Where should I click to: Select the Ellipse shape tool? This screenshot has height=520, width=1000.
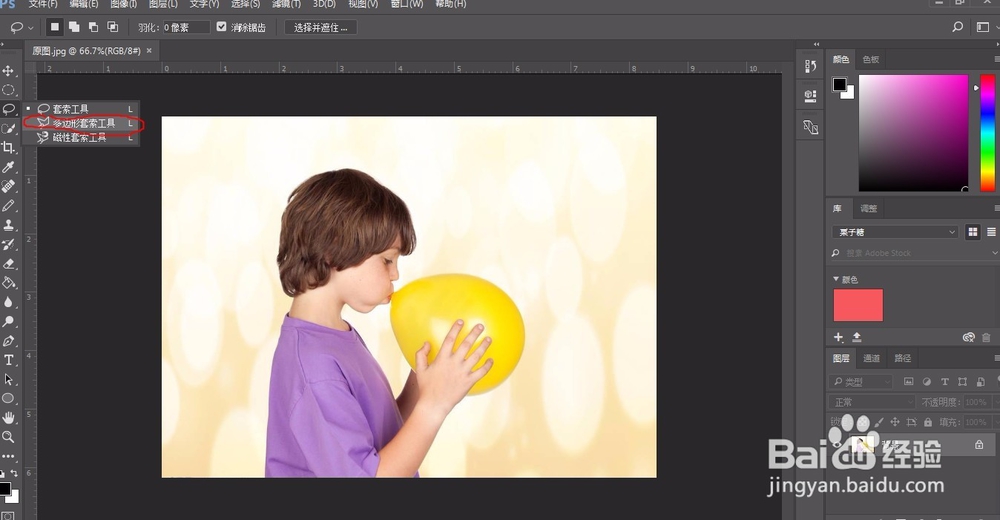[x=8, y=398]
